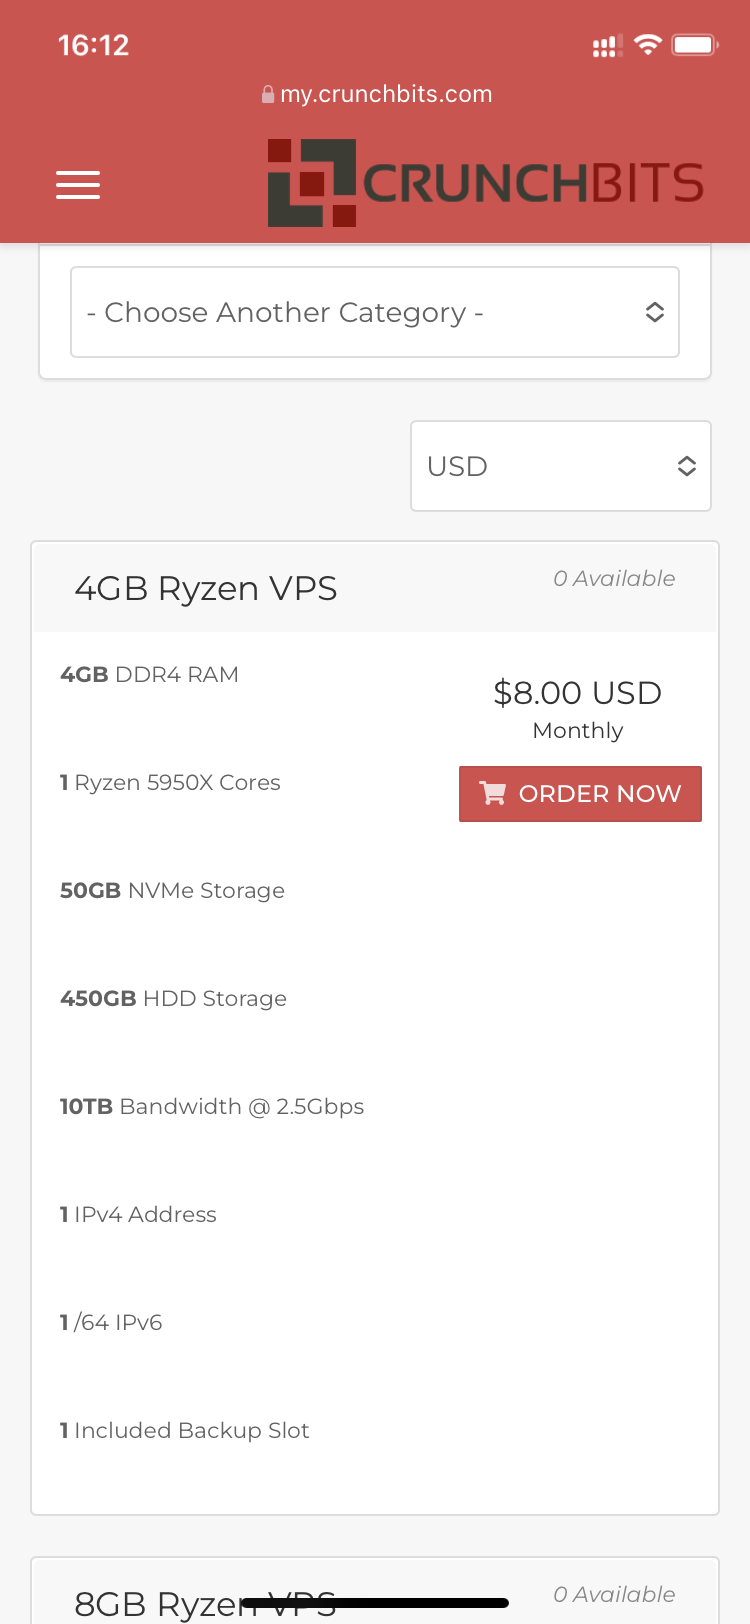This screenshot has height=1624, width=750.
Task: Click the shopping cart icon on Order Now
Action: (492, 793)
